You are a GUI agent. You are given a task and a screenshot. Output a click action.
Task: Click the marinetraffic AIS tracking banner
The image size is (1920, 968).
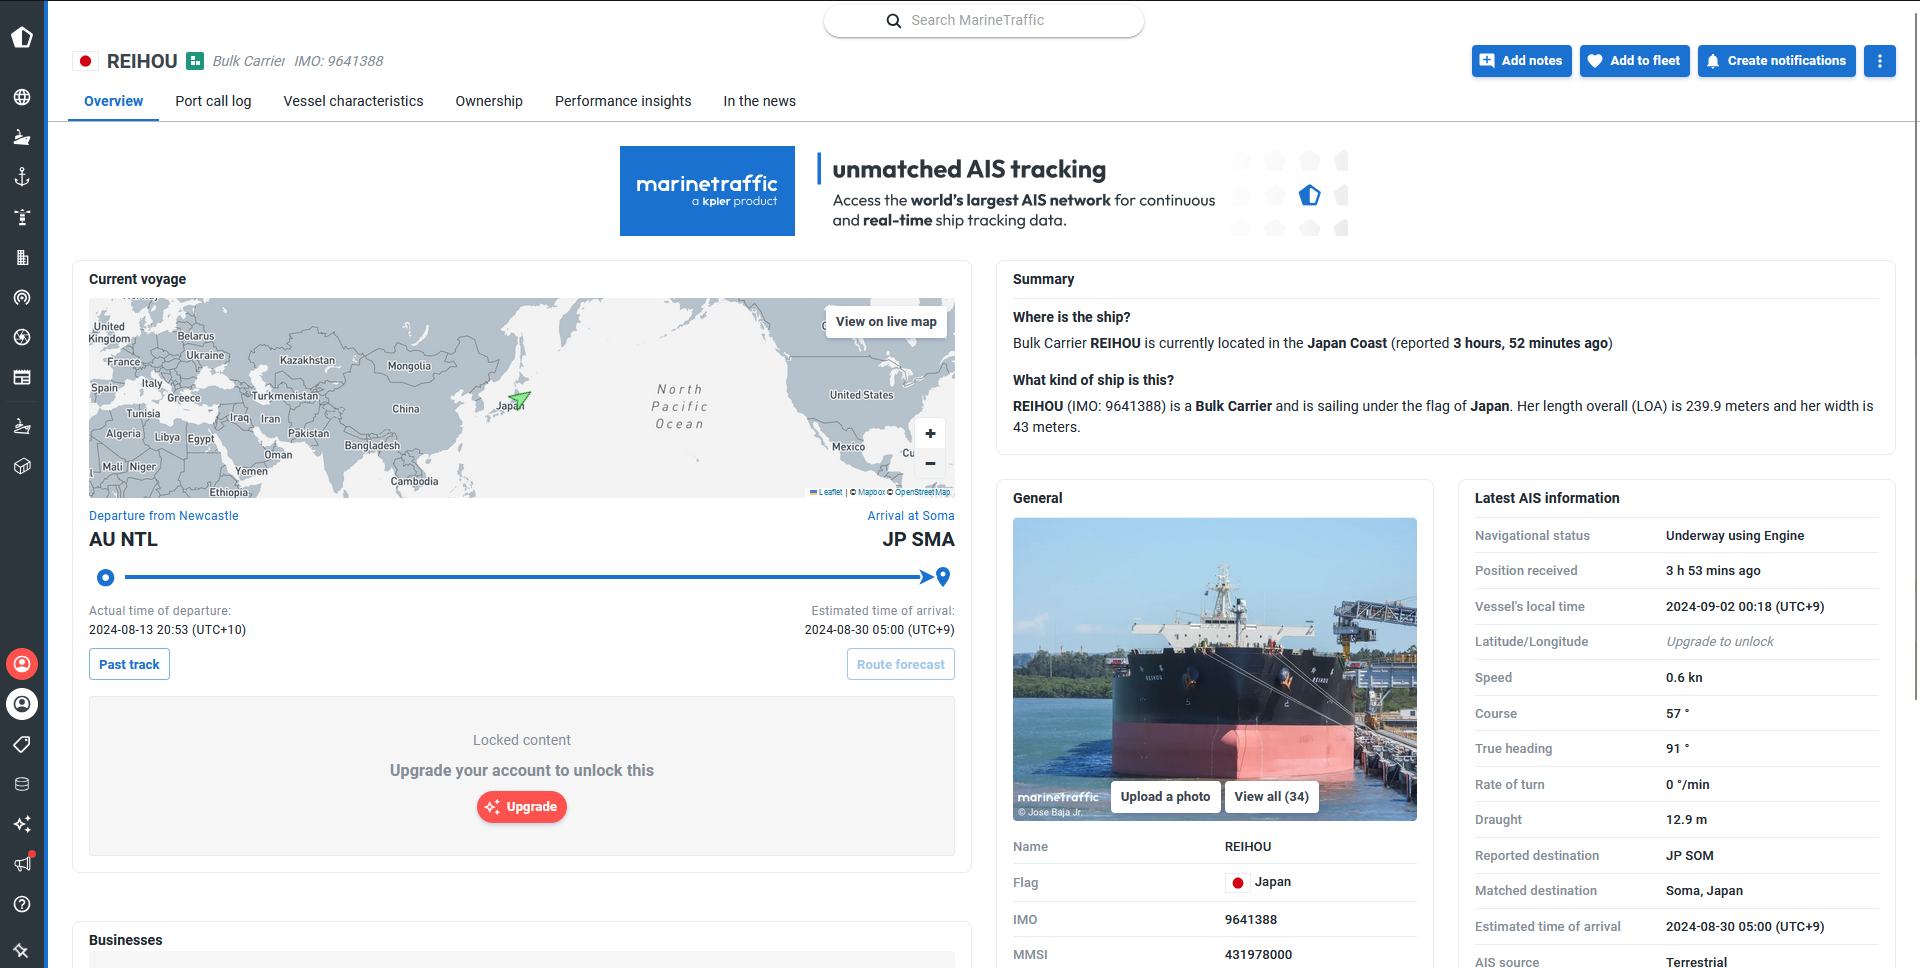coord(984,191)
